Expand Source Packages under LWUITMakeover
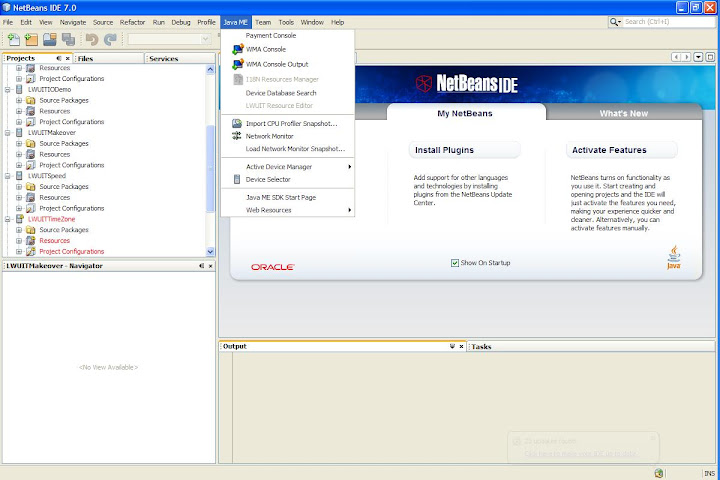The height and width of the screenshot is (480, 720). click(x=19, y=143)
